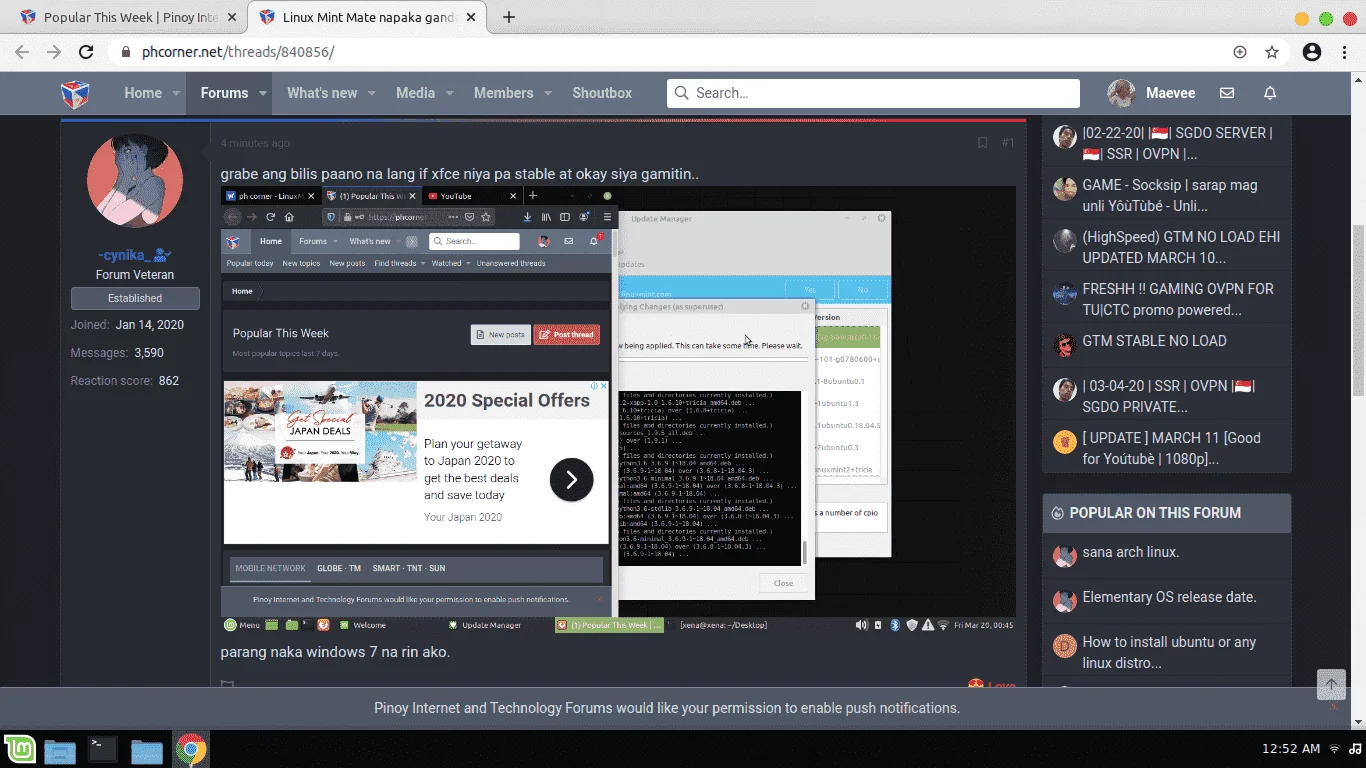View site info via the lock icon
1366x768 pixels.
coord(126,52)
